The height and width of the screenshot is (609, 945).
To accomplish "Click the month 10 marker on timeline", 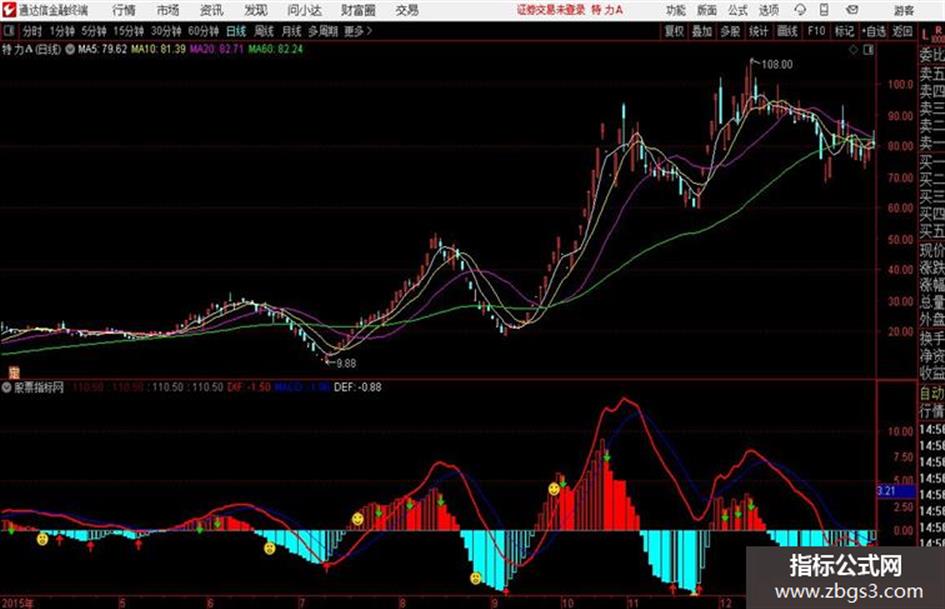I will [567, 603].
